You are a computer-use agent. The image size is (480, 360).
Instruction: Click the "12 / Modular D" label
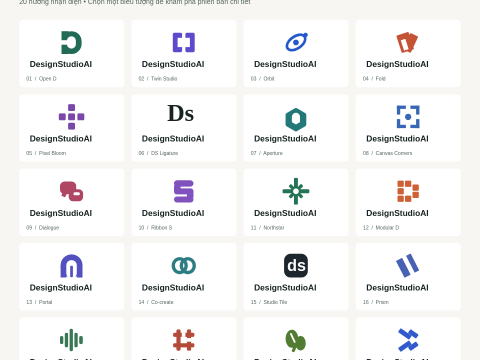(x=381, y=228)
